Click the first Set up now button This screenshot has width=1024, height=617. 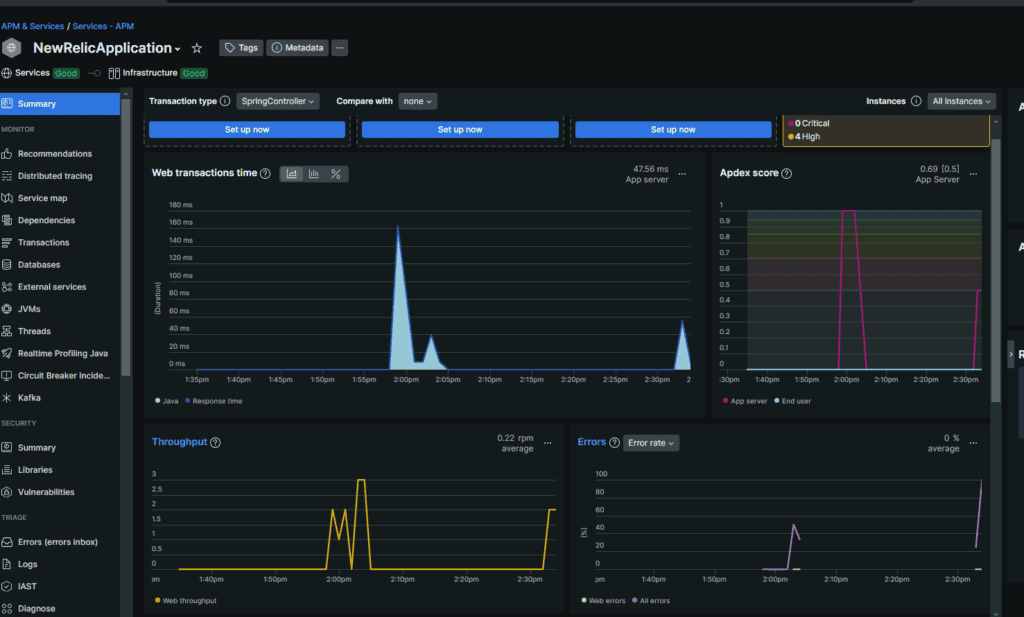coord(246,129)
